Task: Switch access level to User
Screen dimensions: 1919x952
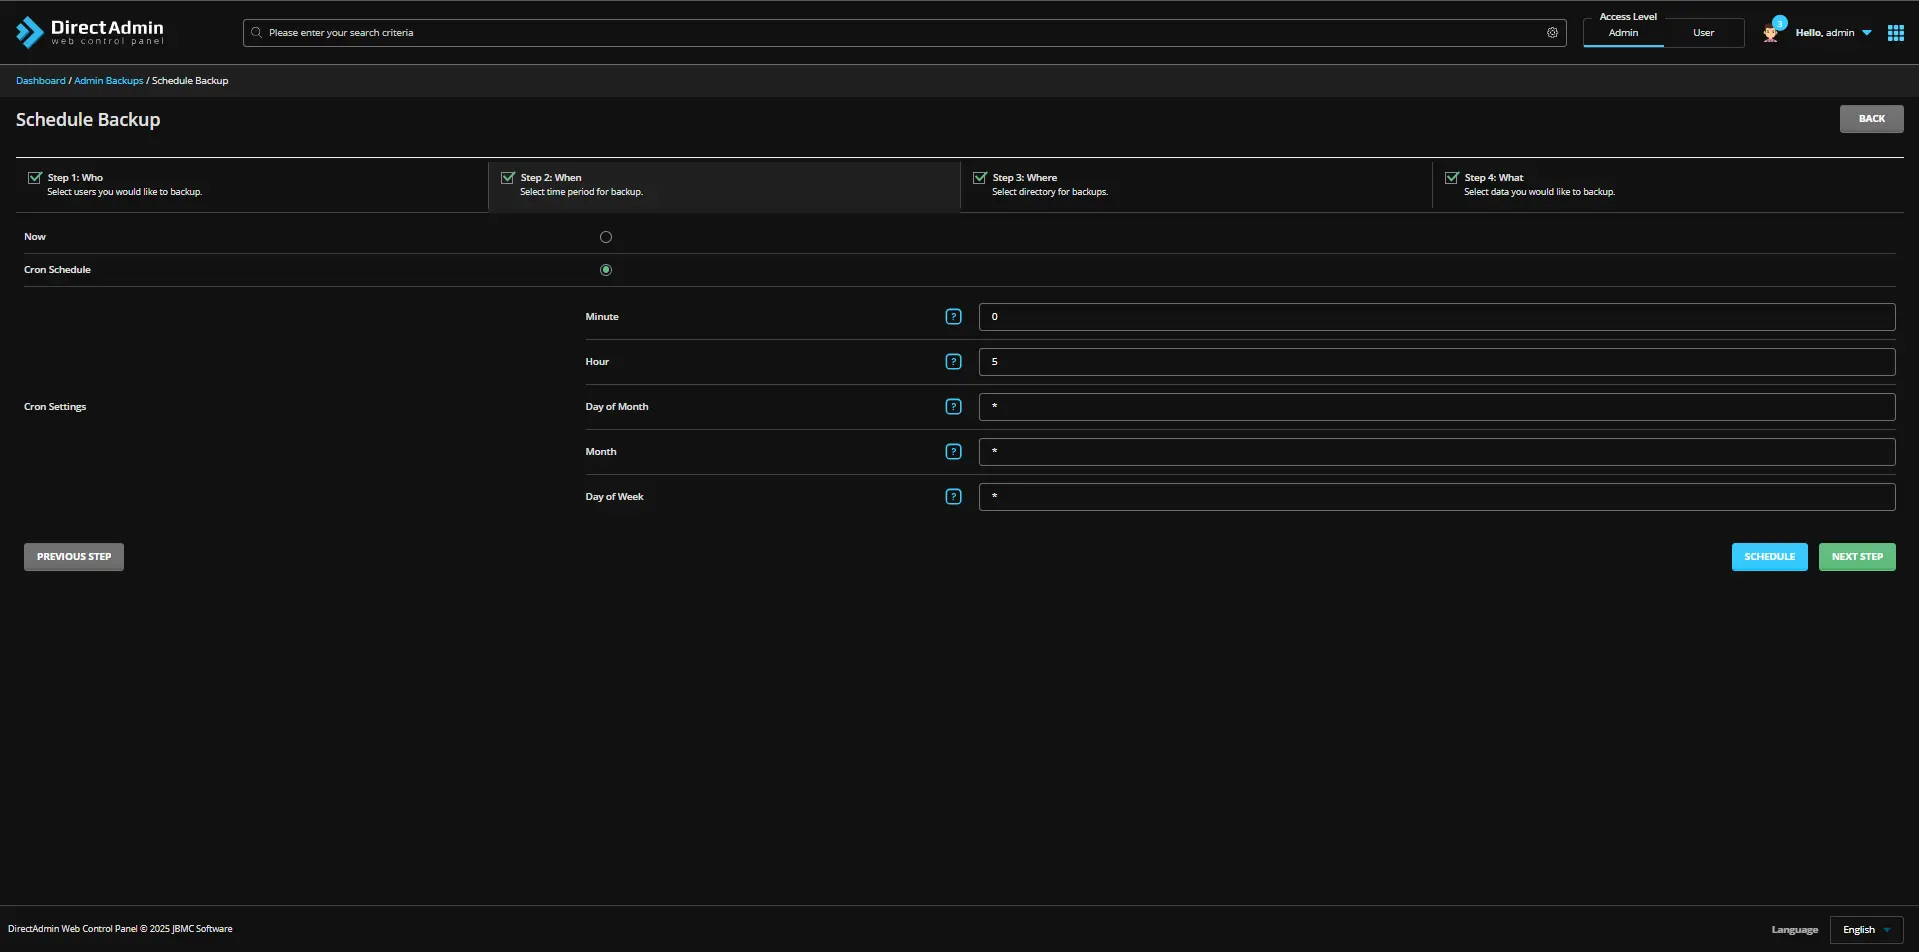Action: [x=1703, y=33]
